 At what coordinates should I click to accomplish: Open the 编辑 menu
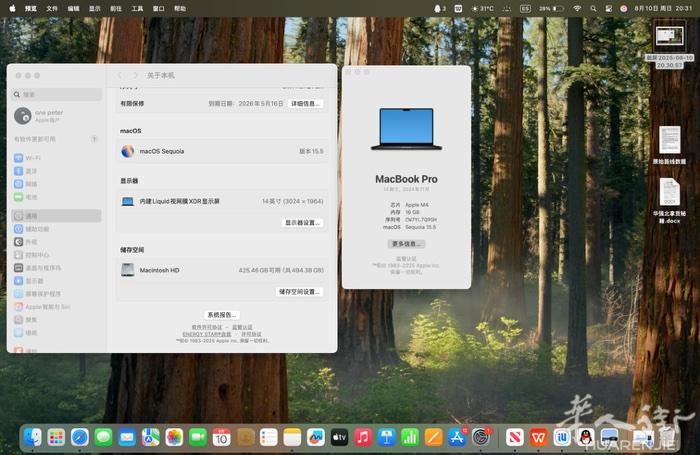74,8
